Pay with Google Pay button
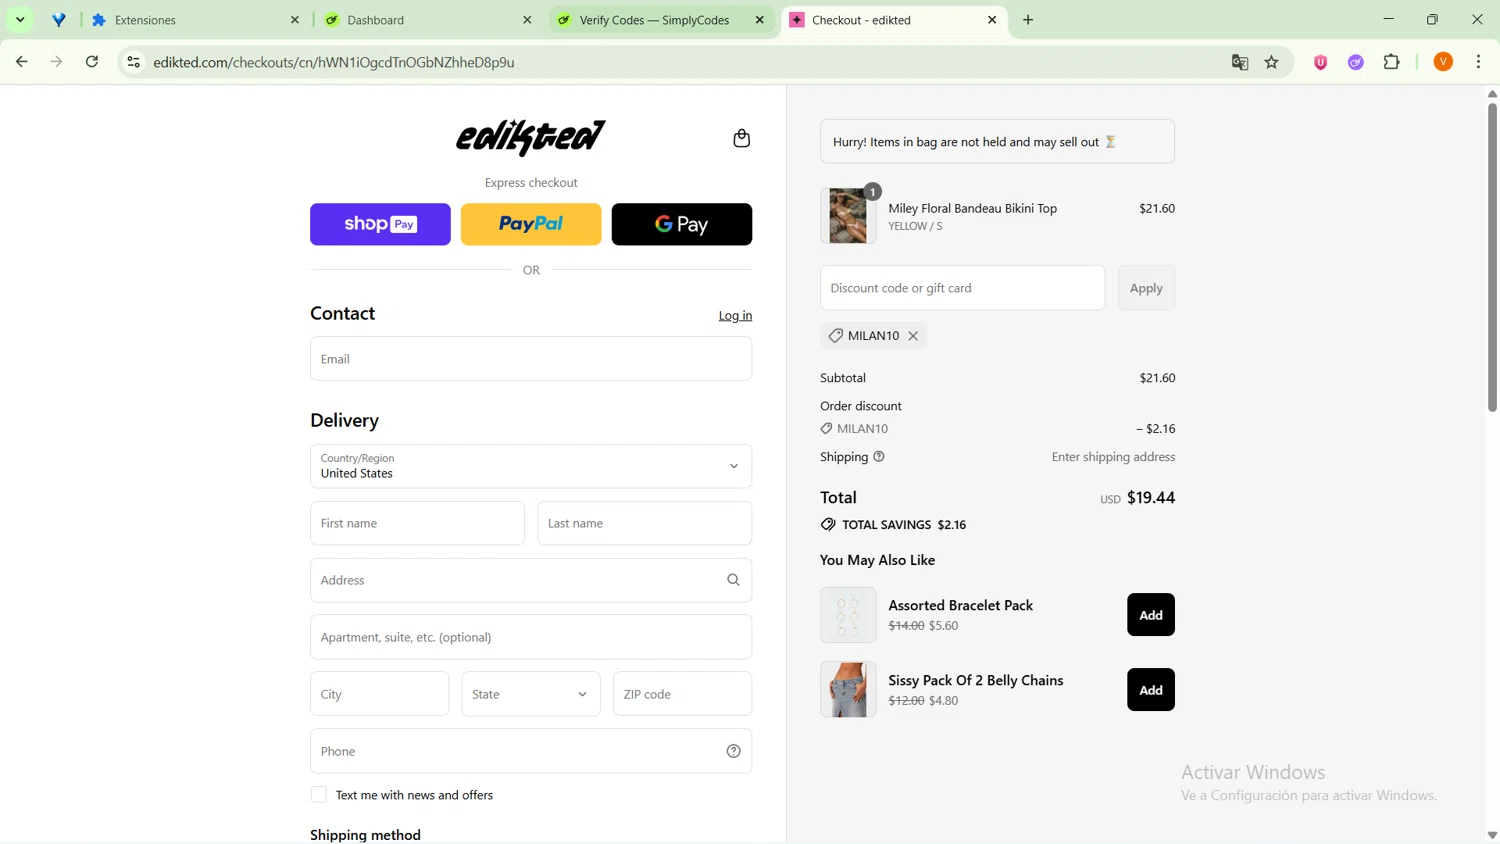 (x=682, y=224)
